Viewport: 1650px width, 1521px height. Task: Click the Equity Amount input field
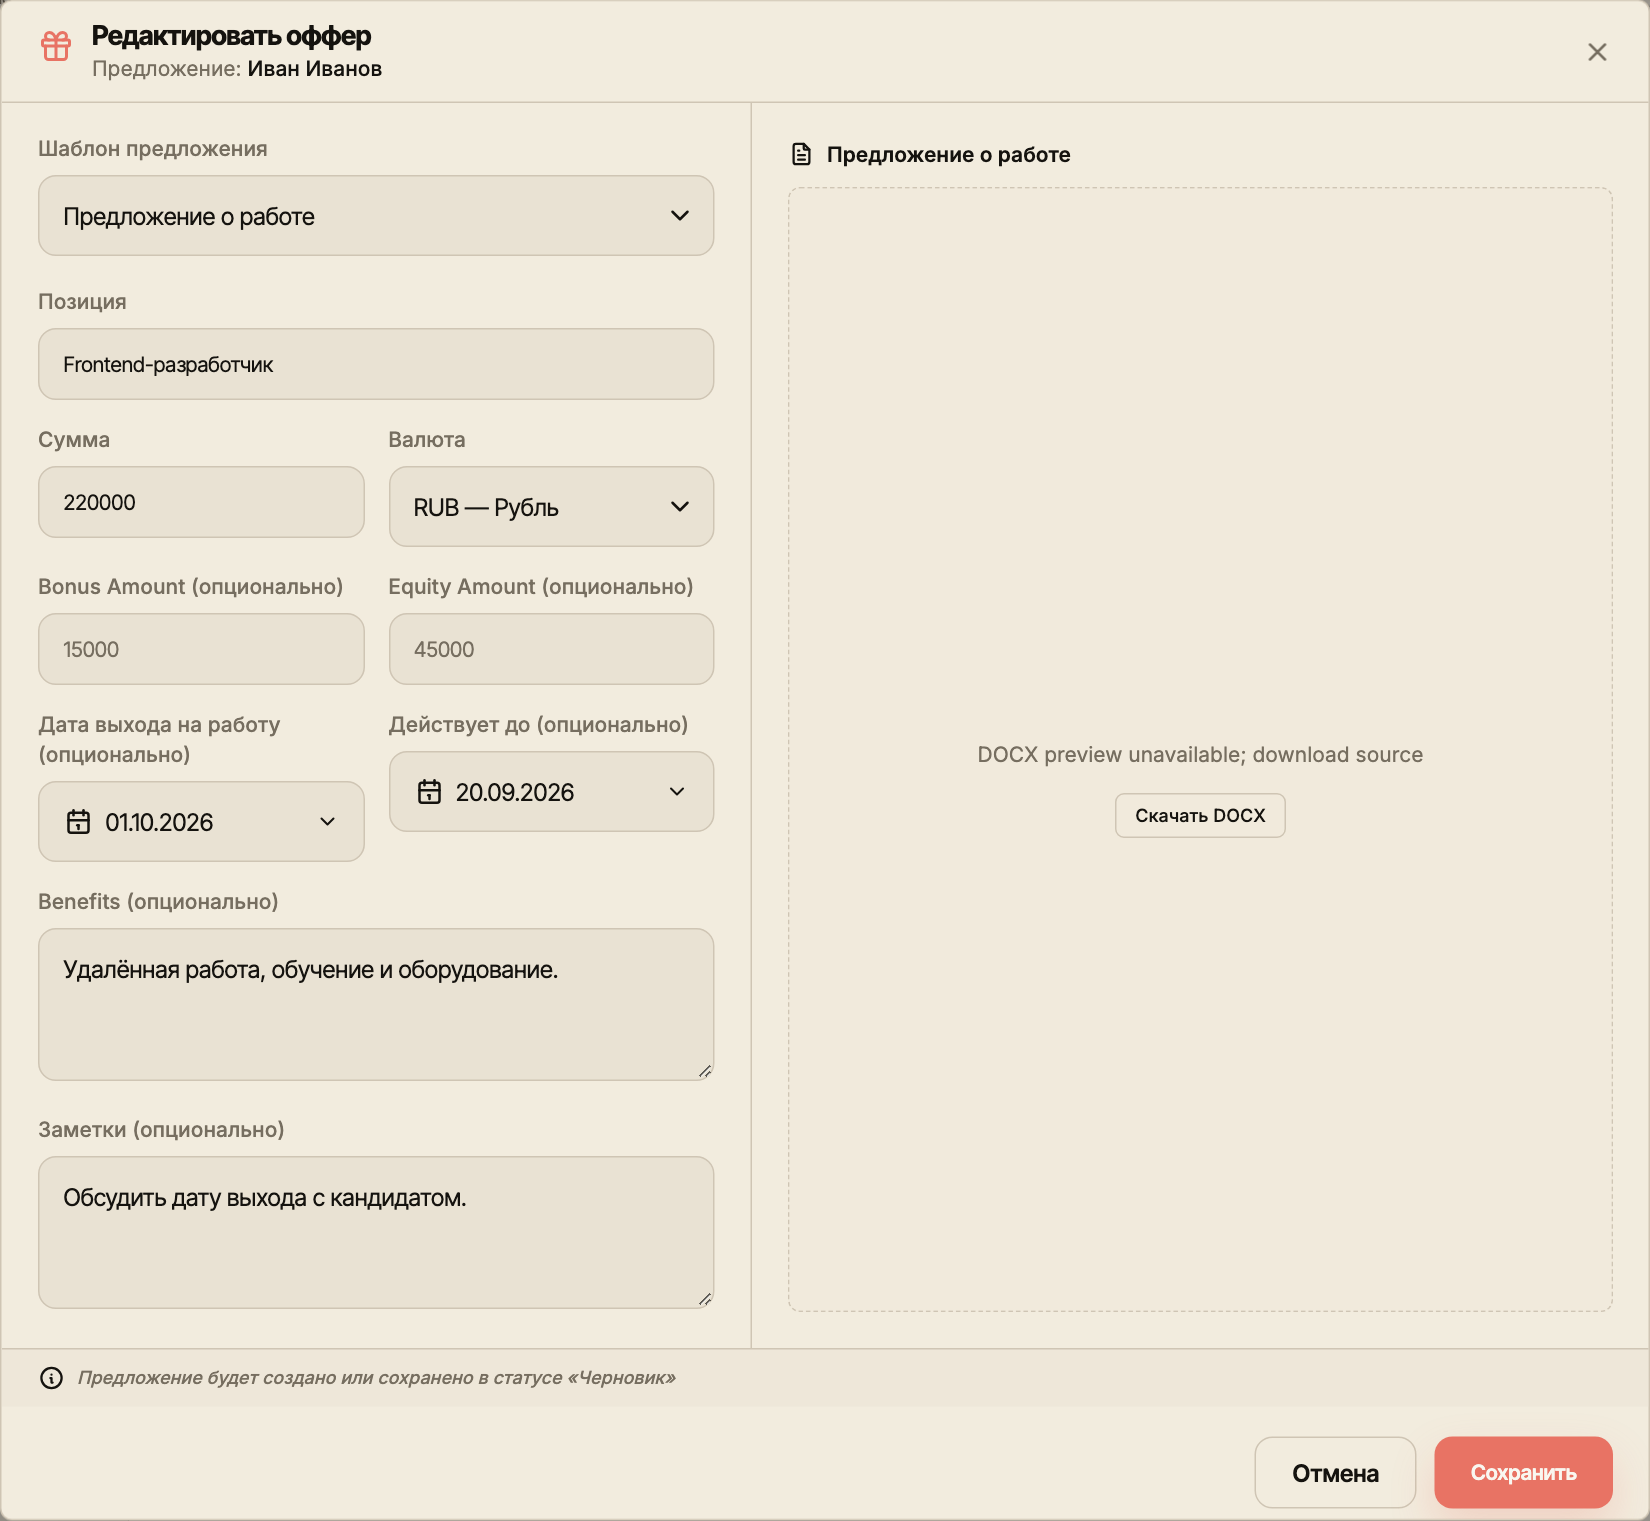coord(551,649)
